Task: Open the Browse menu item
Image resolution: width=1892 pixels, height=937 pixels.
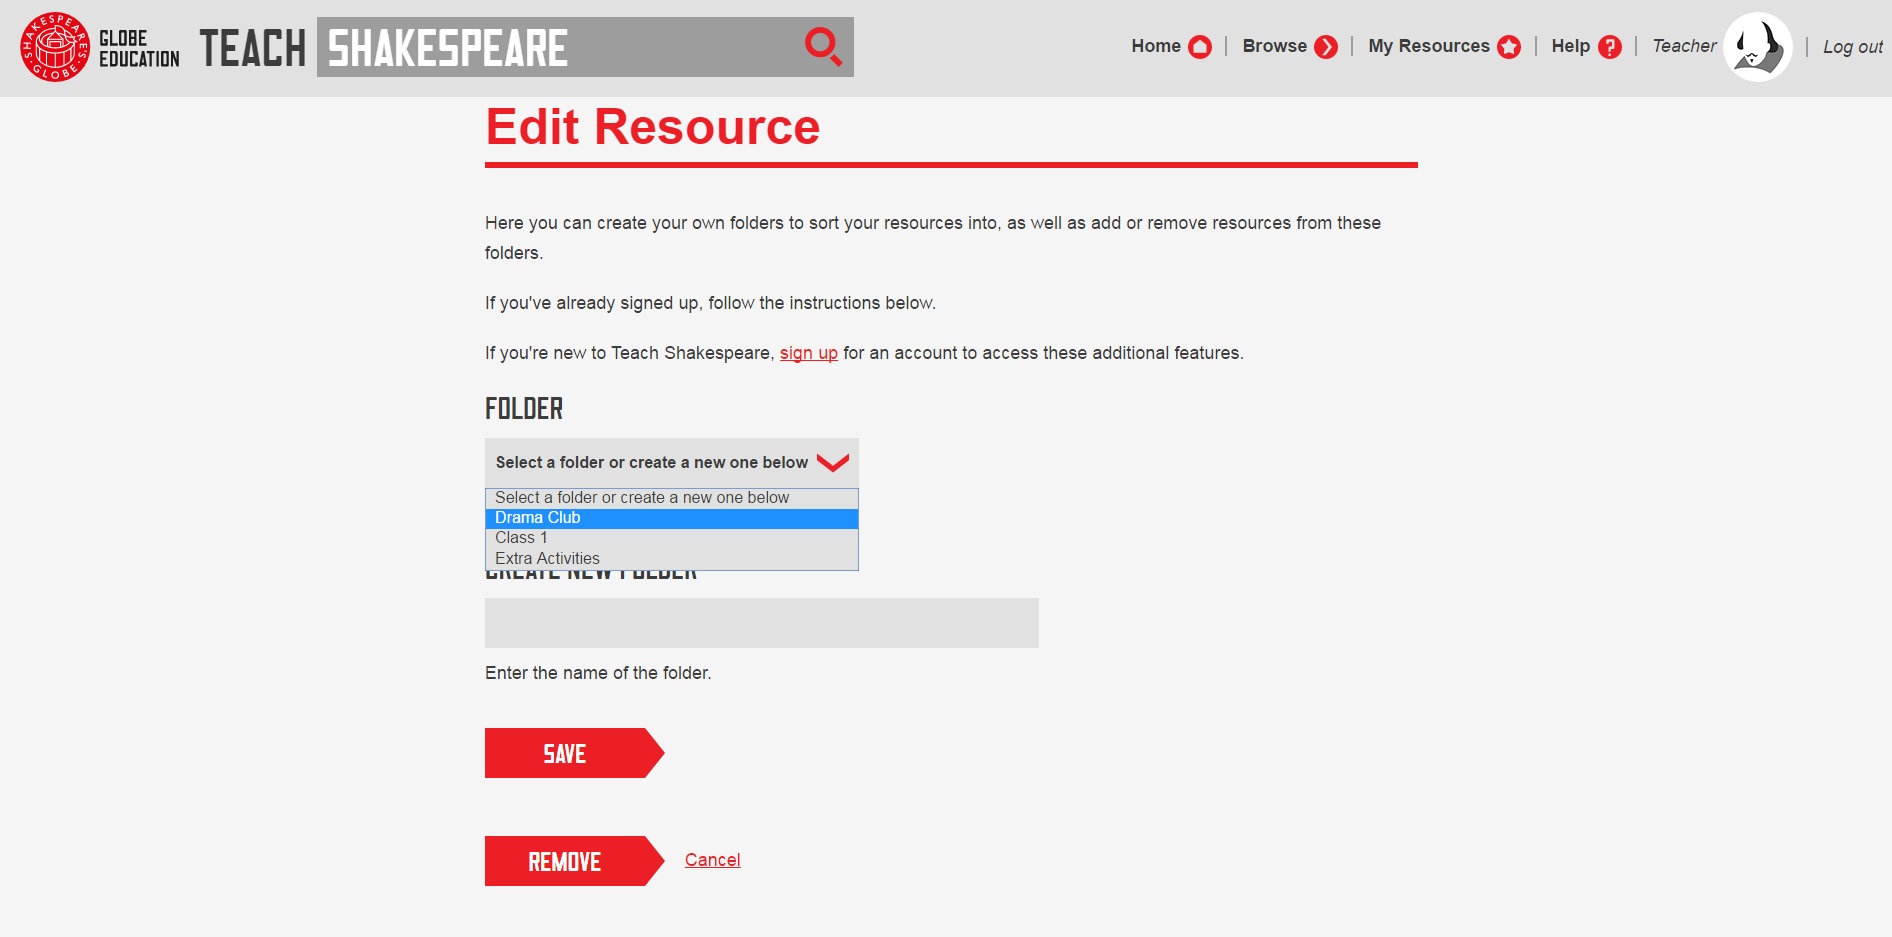Action: [1274, 46]
